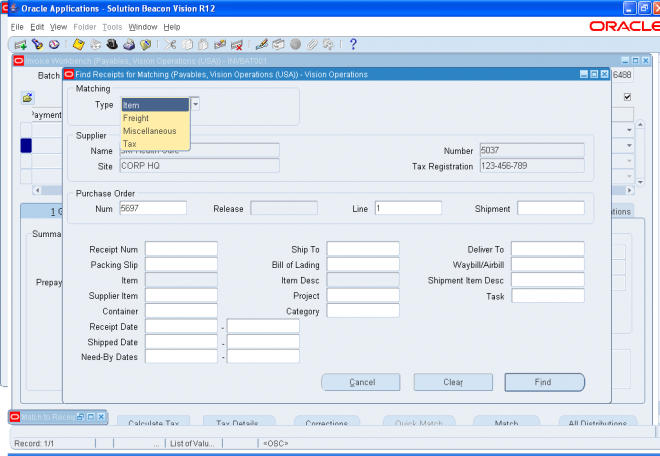Click the Folder Tools toolbar icon
This screenshot has height=456, width=660.
[x=328, y=44]
